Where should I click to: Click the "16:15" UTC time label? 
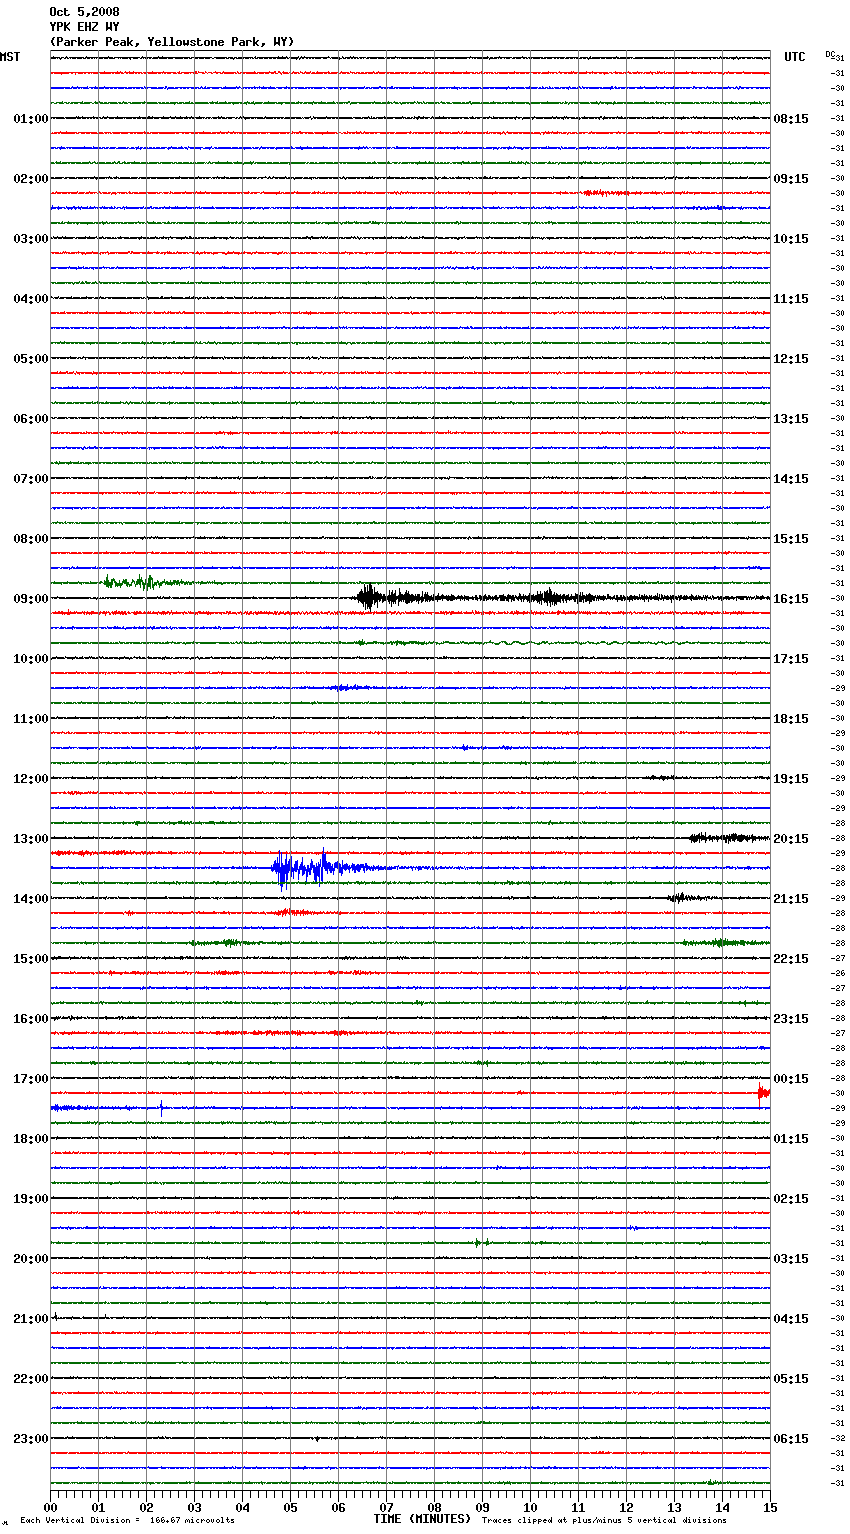pos(791,599)
